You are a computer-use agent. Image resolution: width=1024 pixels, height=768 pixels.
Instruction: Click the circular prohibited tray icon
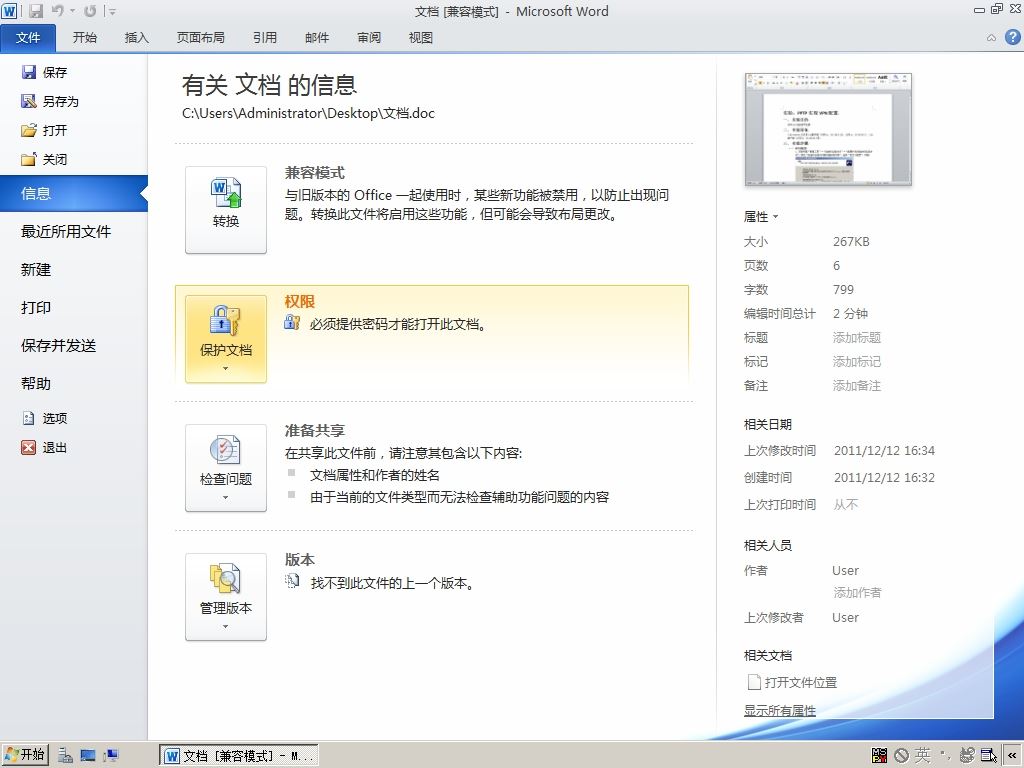click(901, 756)
